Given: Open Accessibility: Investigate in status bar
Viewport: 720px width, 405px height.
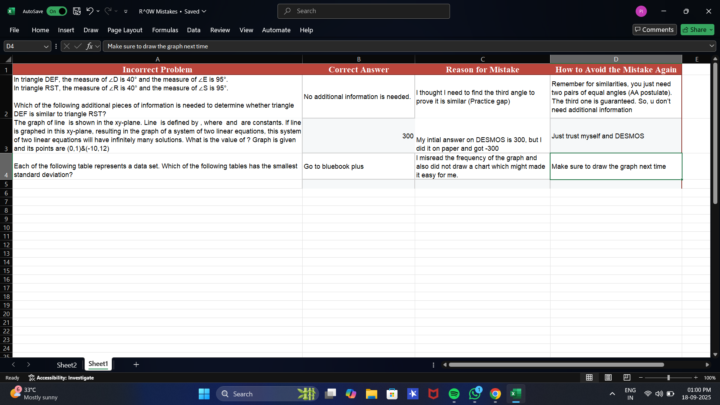Looking at the screenshot, I should [x=61, y=378].
